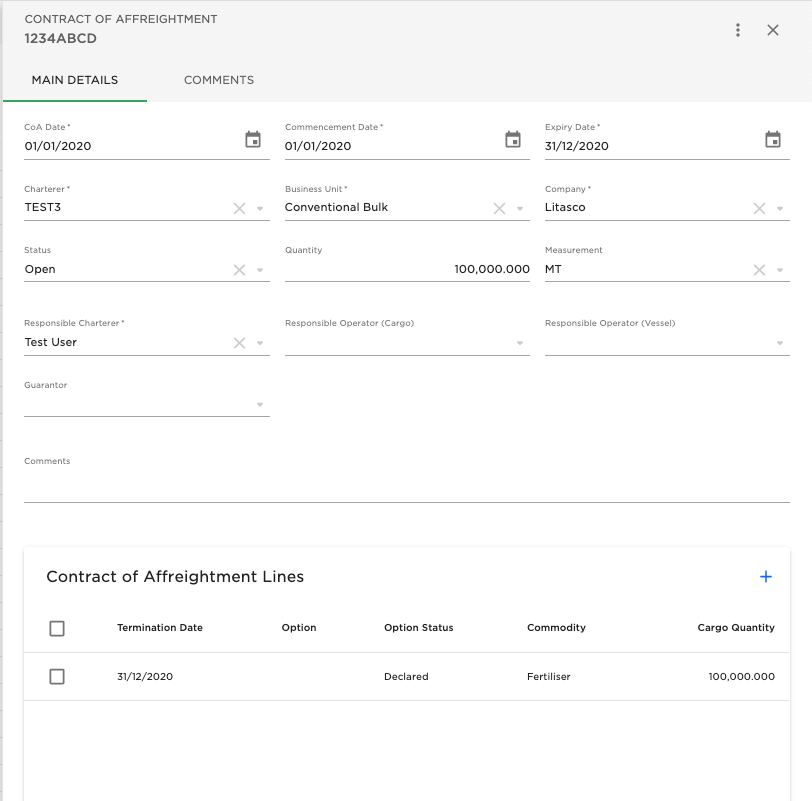
Task: Click the 31/12/2020 termination date cell
Action: click(145, 676)
